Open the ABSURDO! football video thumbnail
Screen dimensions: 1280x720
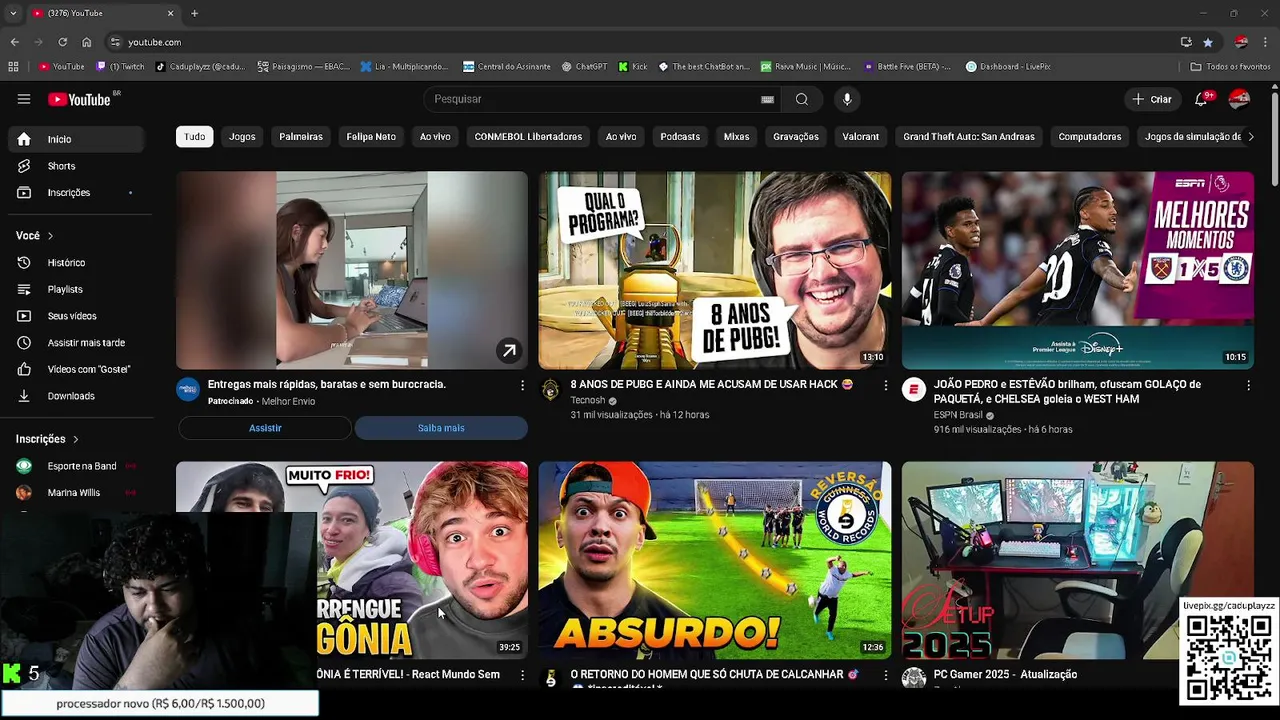pos(715,560)
